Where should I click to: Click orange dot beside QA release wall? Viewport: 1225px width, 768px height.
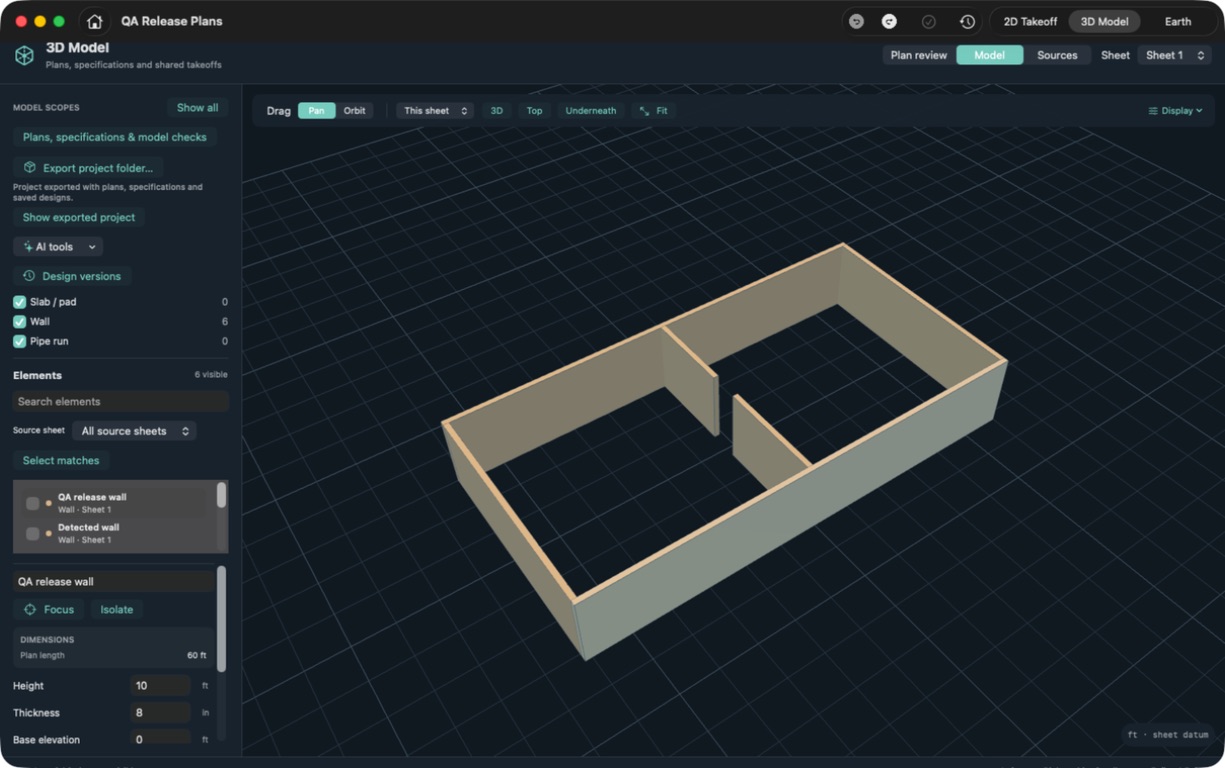[48, 503]
